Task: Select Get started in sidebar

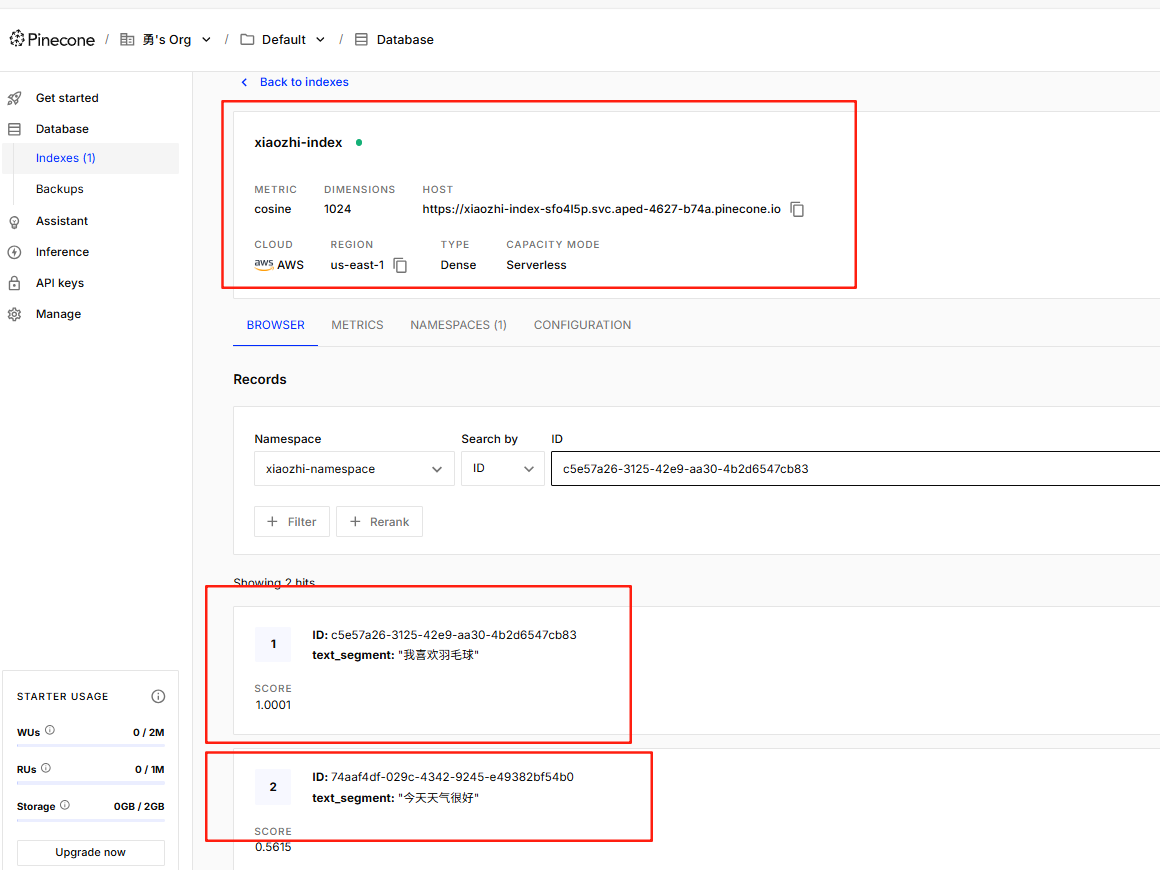Action: pyautogui.click(x=67, y=98)
